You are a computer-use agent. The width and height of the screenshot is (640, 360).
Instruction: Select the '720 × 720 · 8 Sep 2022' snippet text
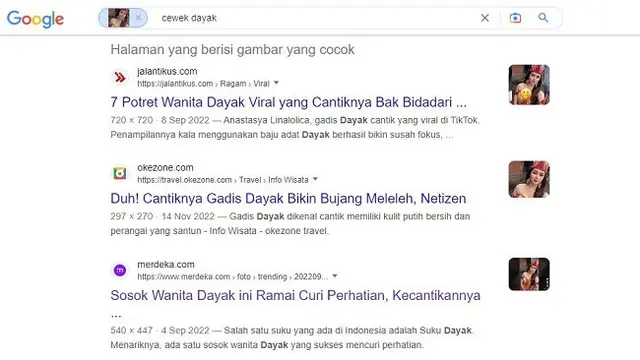click(x=160, y=120)
